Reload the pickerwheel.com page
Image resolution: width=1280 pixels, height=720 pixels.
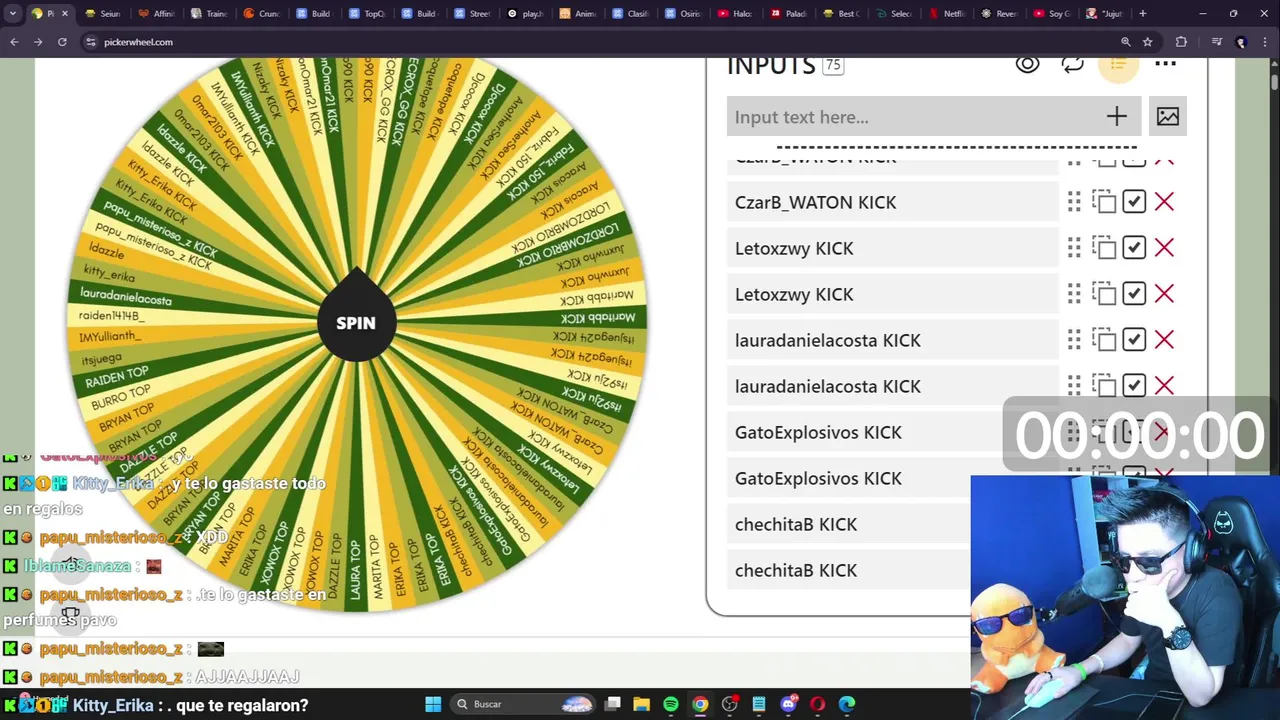point(62,42)
